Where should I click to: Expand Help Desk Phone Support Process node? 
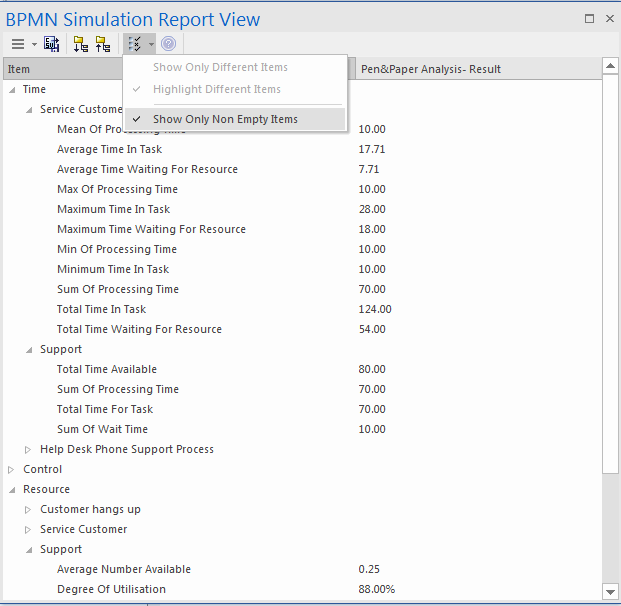[29, 449]
